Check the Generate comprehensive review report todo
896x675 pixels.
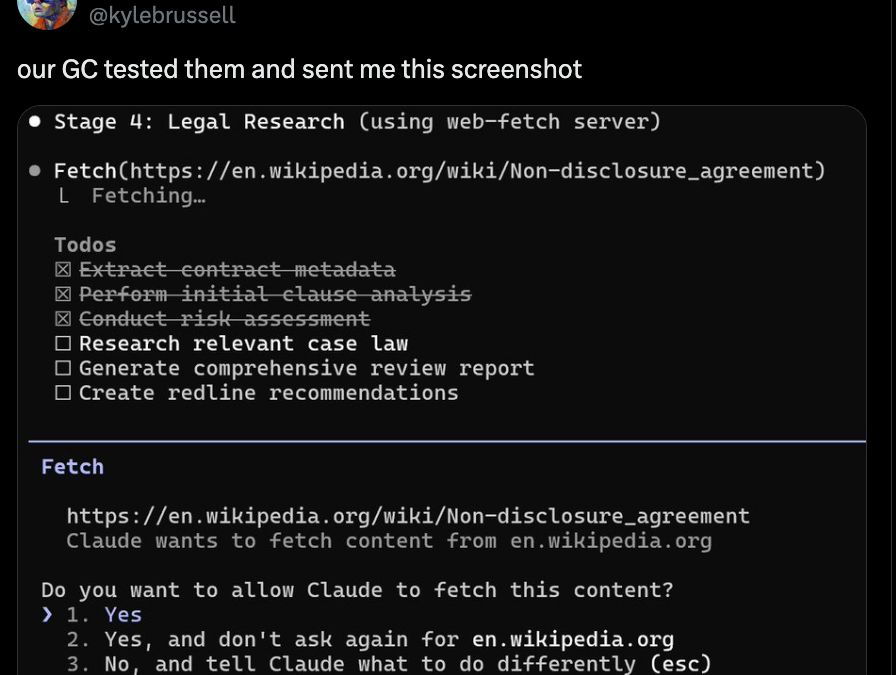point(62,367)
